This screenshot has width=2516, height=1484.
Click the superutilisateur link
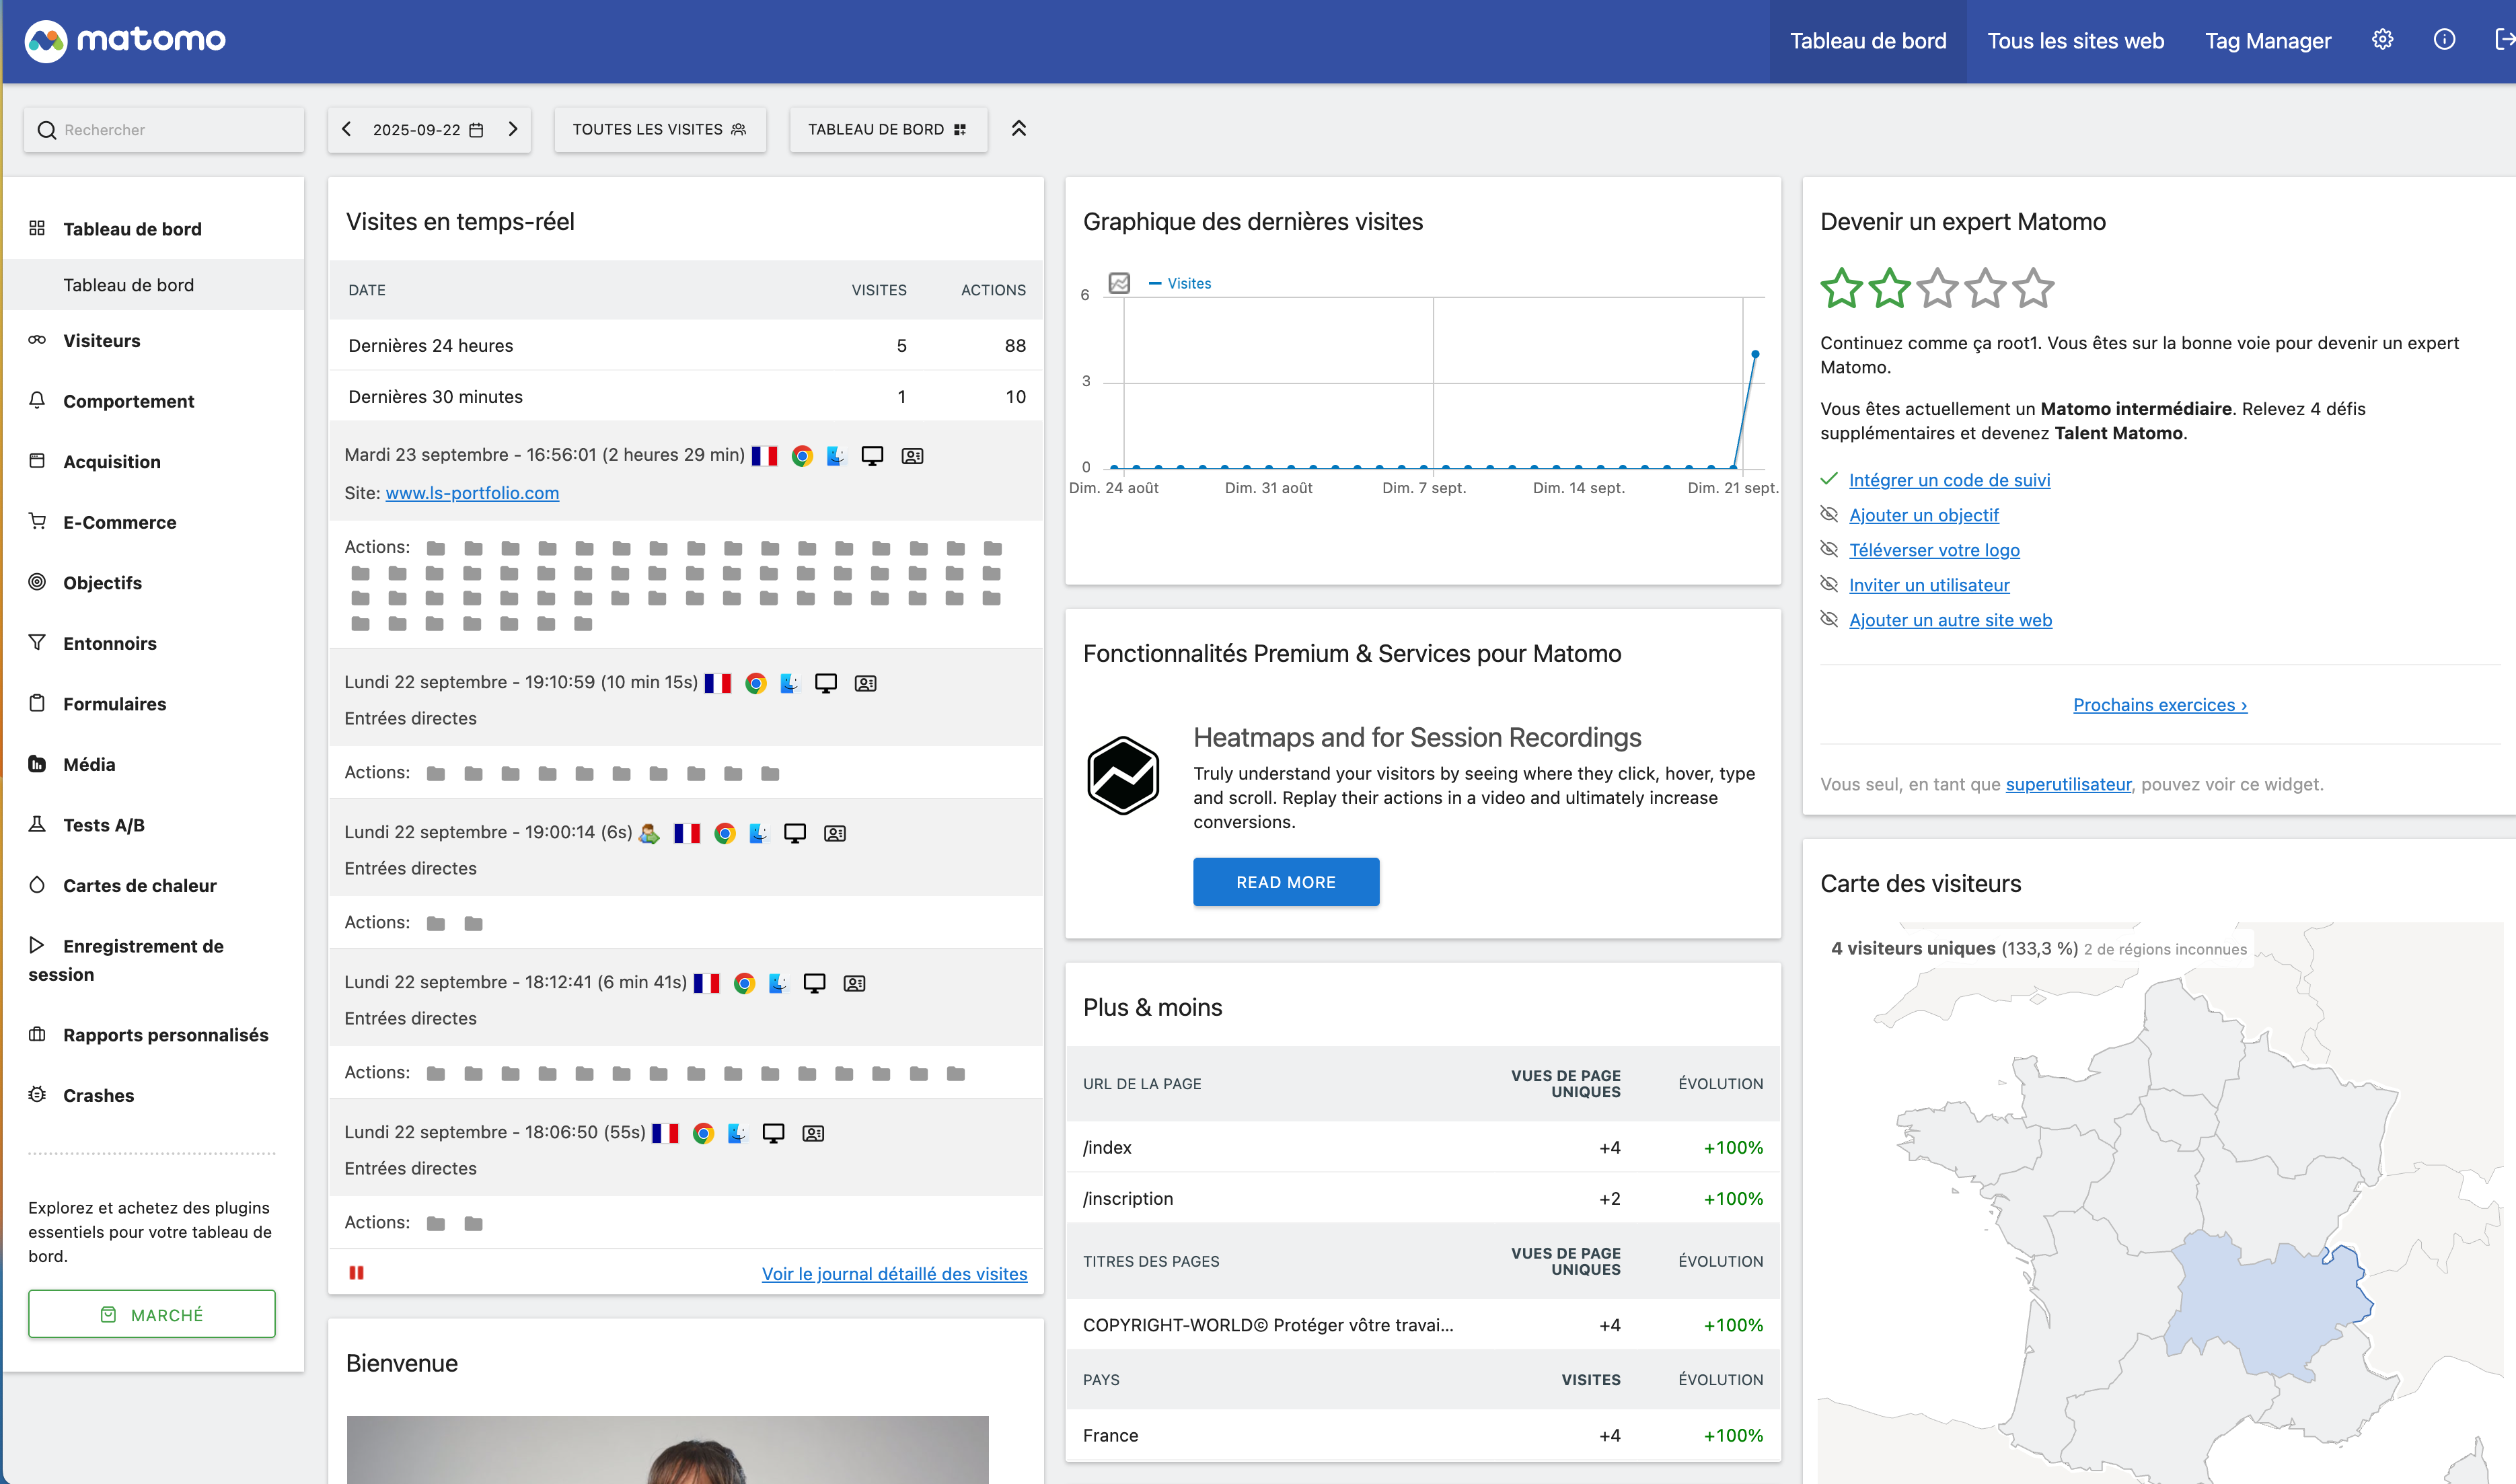coord(2069,785)
